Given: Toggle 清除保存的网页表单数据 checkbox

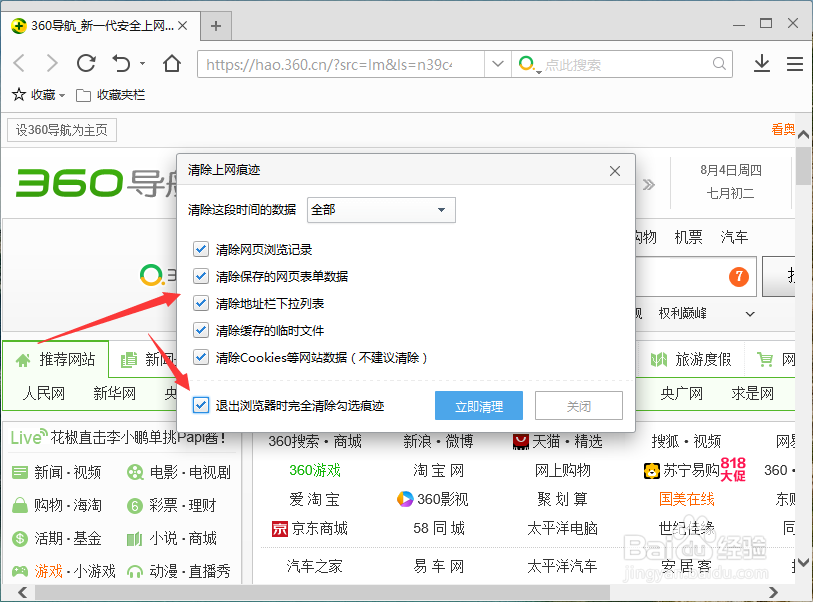Looking at the screenshot, I should pos(201,276).
